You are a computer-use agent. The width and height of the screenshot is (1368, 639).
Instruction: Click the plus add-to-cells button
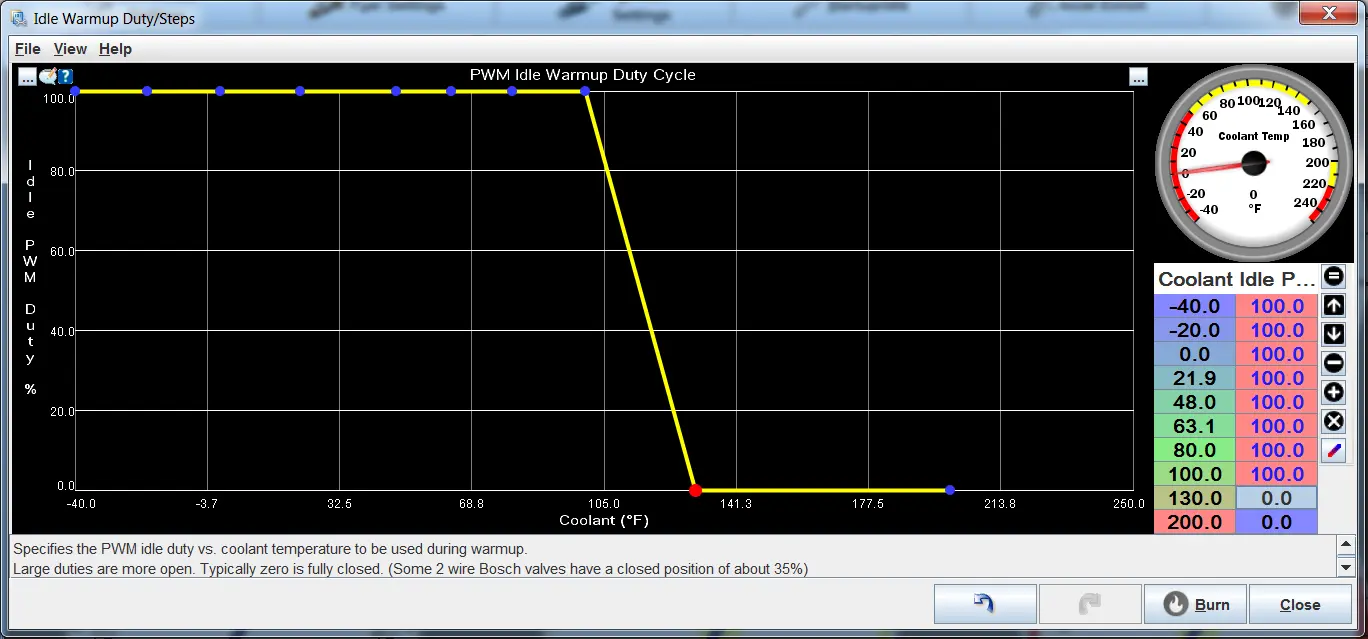[1333, 392]
